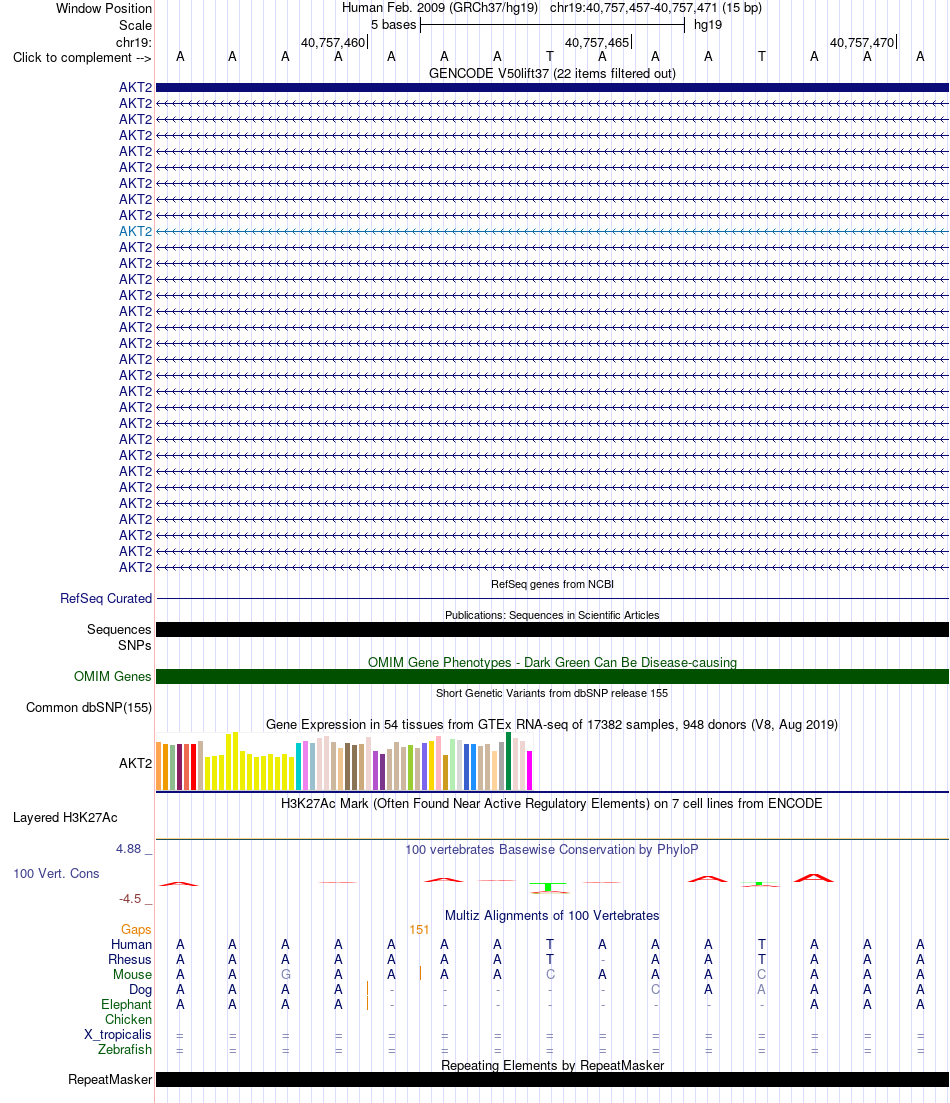Click the magenta bar ending the GTEx chart
This screenshot has height=1103, width=950.
coord(530,771)
